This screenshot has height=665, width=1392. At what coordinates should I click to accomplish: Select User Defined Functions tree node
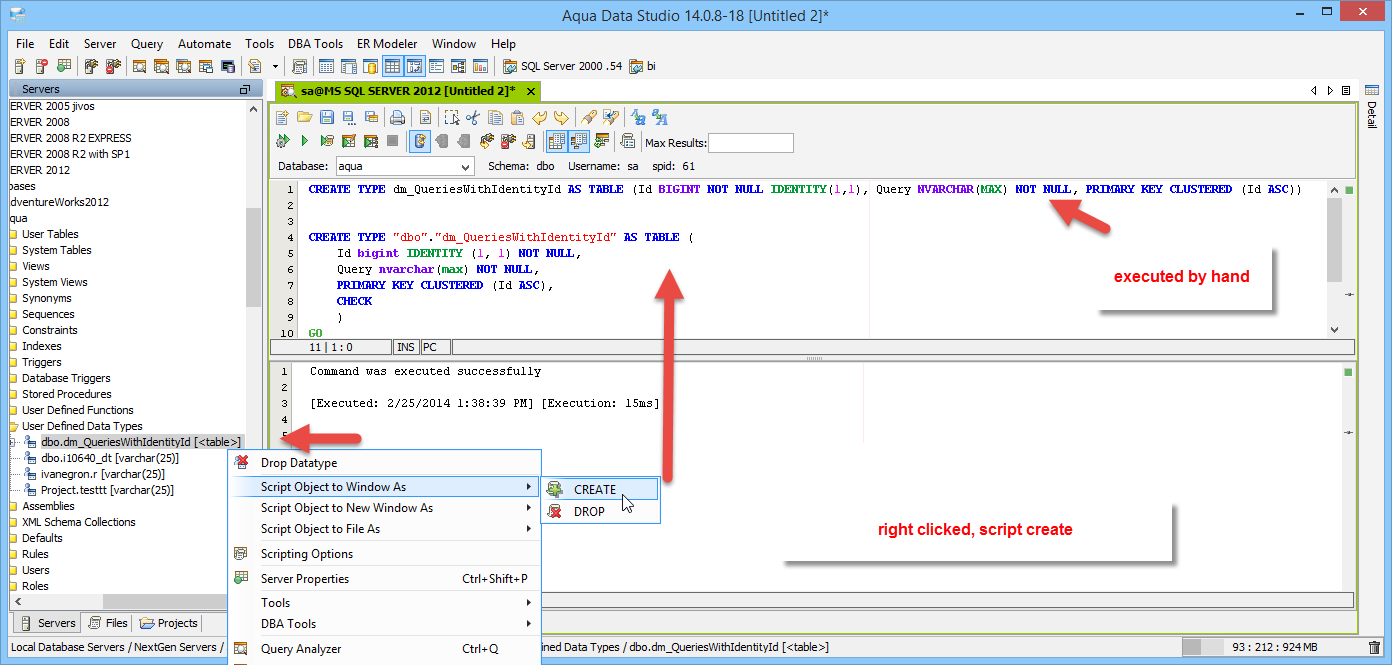pos(77,410)
